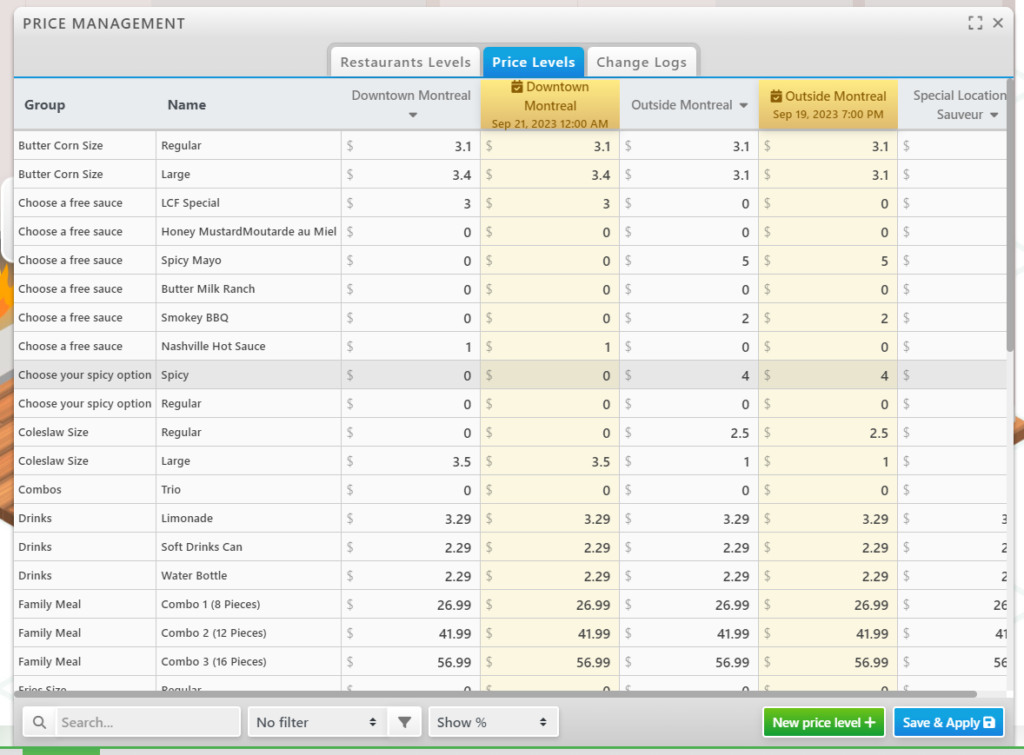This screenshot has width=1024, height=755.
Task: Close the Price Management dialog
Action: [x=998, y=23]
